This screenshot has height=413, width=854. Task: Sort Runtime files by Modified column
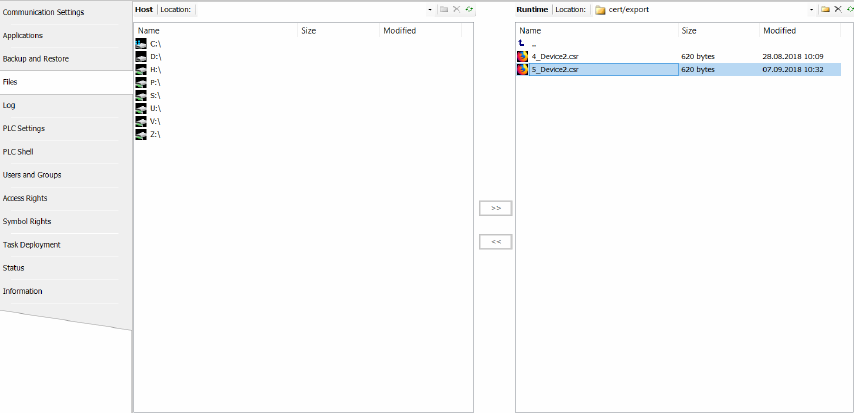tap(780, 31)
